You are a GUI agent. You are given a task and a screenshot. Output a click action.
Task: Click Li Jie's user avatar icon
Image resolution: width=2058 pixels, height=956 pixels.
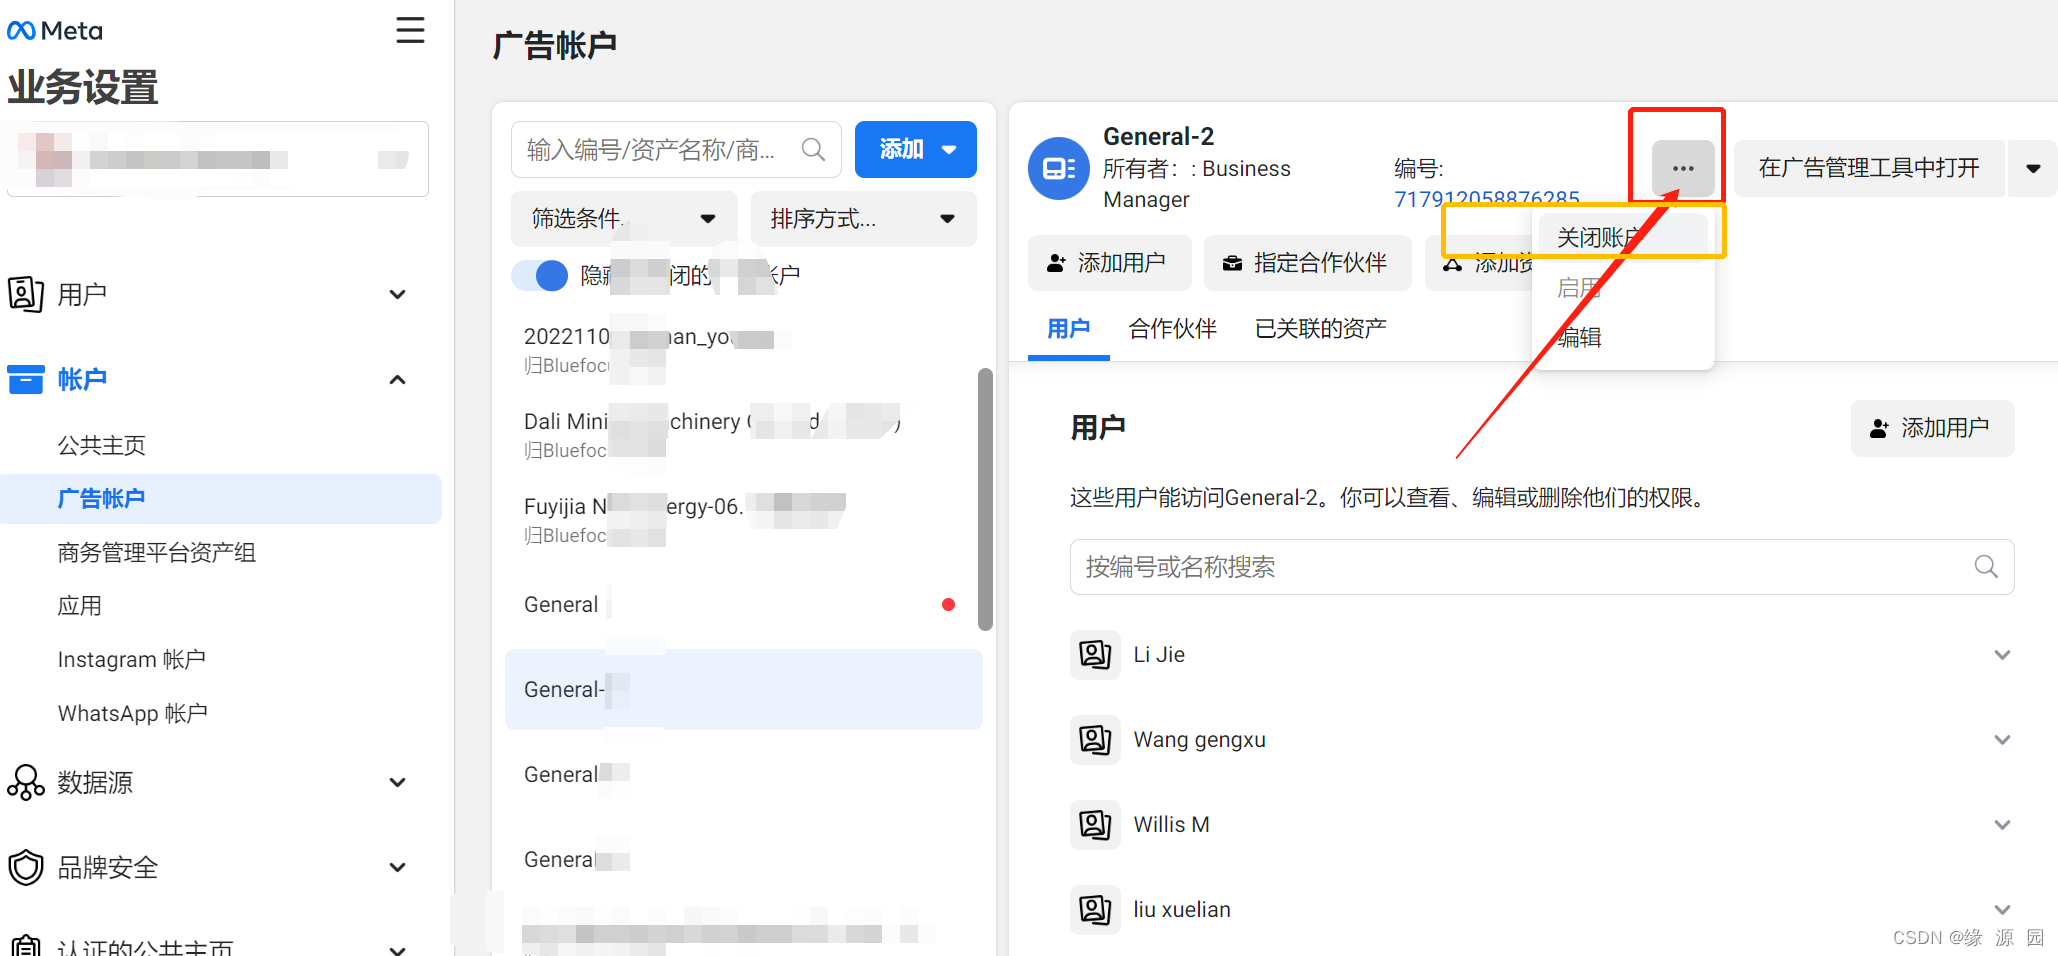(1095, 655)
